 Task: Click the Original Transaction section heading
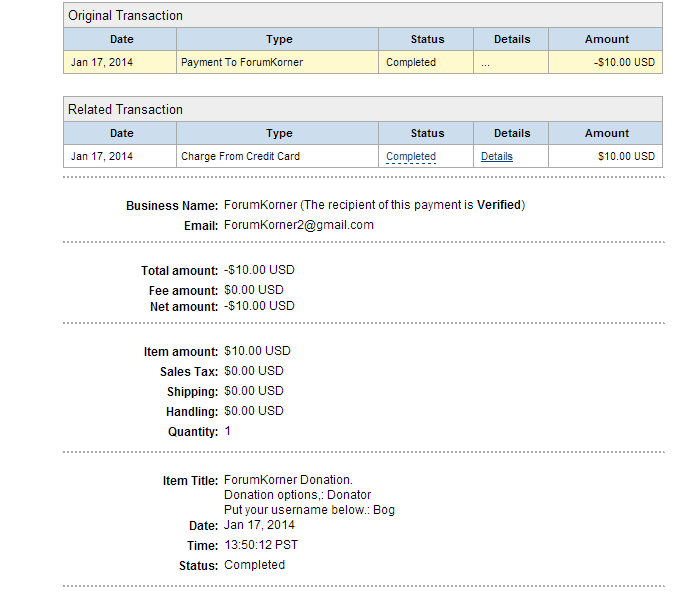(x=125, y=16)
